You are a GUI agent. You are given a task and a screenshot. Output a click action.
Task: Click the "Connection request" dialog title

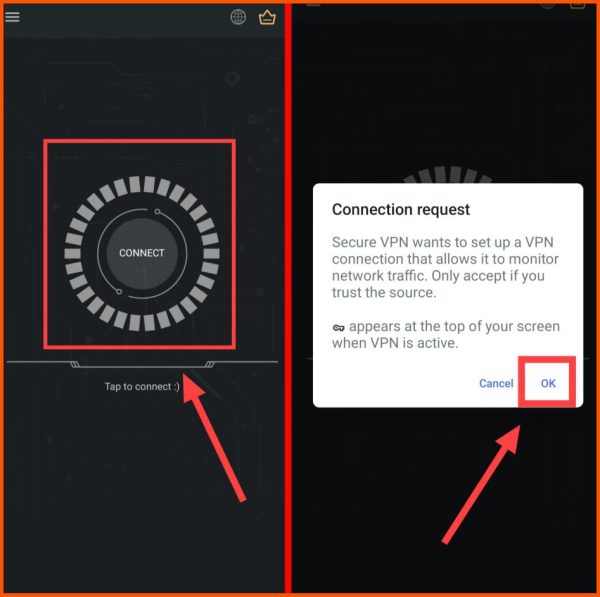pos(401,210)
